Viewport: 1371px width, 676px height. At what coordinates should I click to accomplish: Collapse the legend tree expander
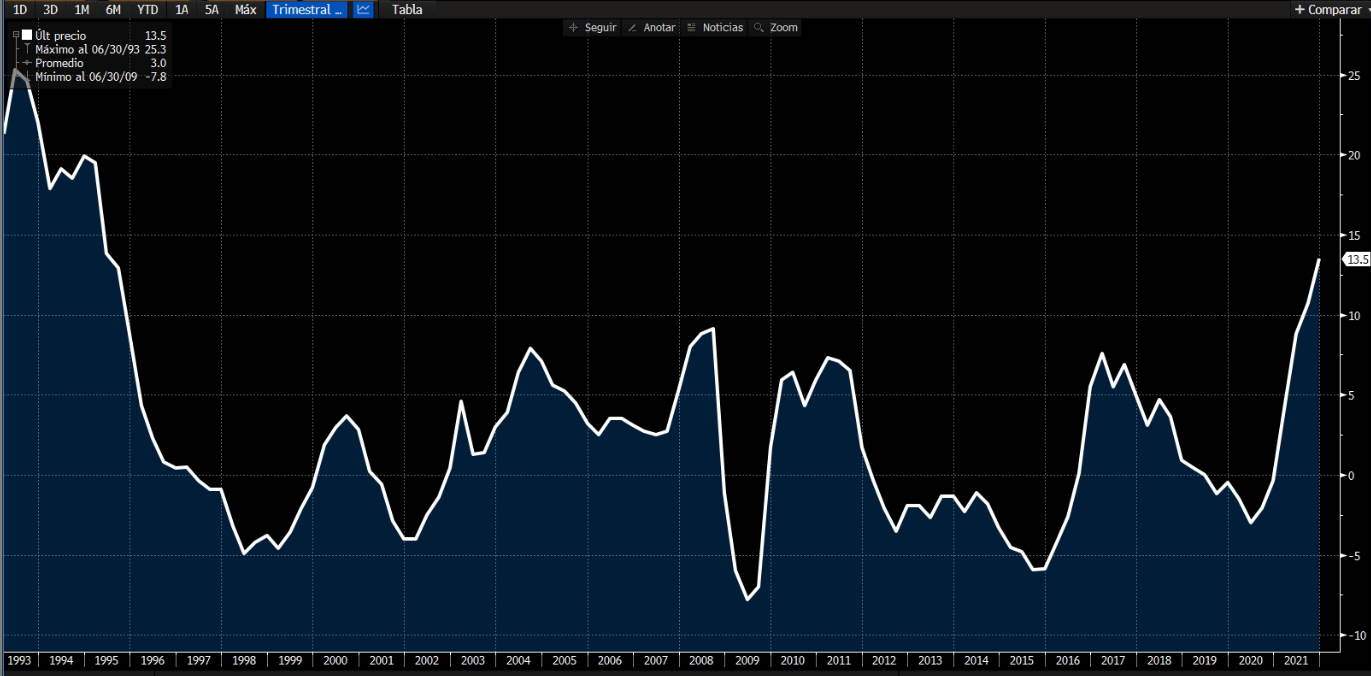[16, 35]
